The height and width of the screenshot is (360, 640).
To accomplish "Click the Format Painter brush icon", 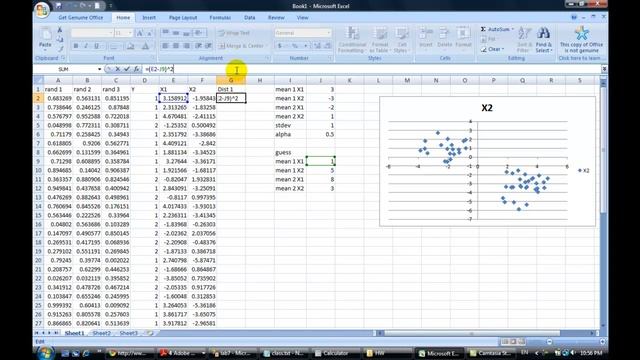I will pyautogui.click(x=60, y=49).
